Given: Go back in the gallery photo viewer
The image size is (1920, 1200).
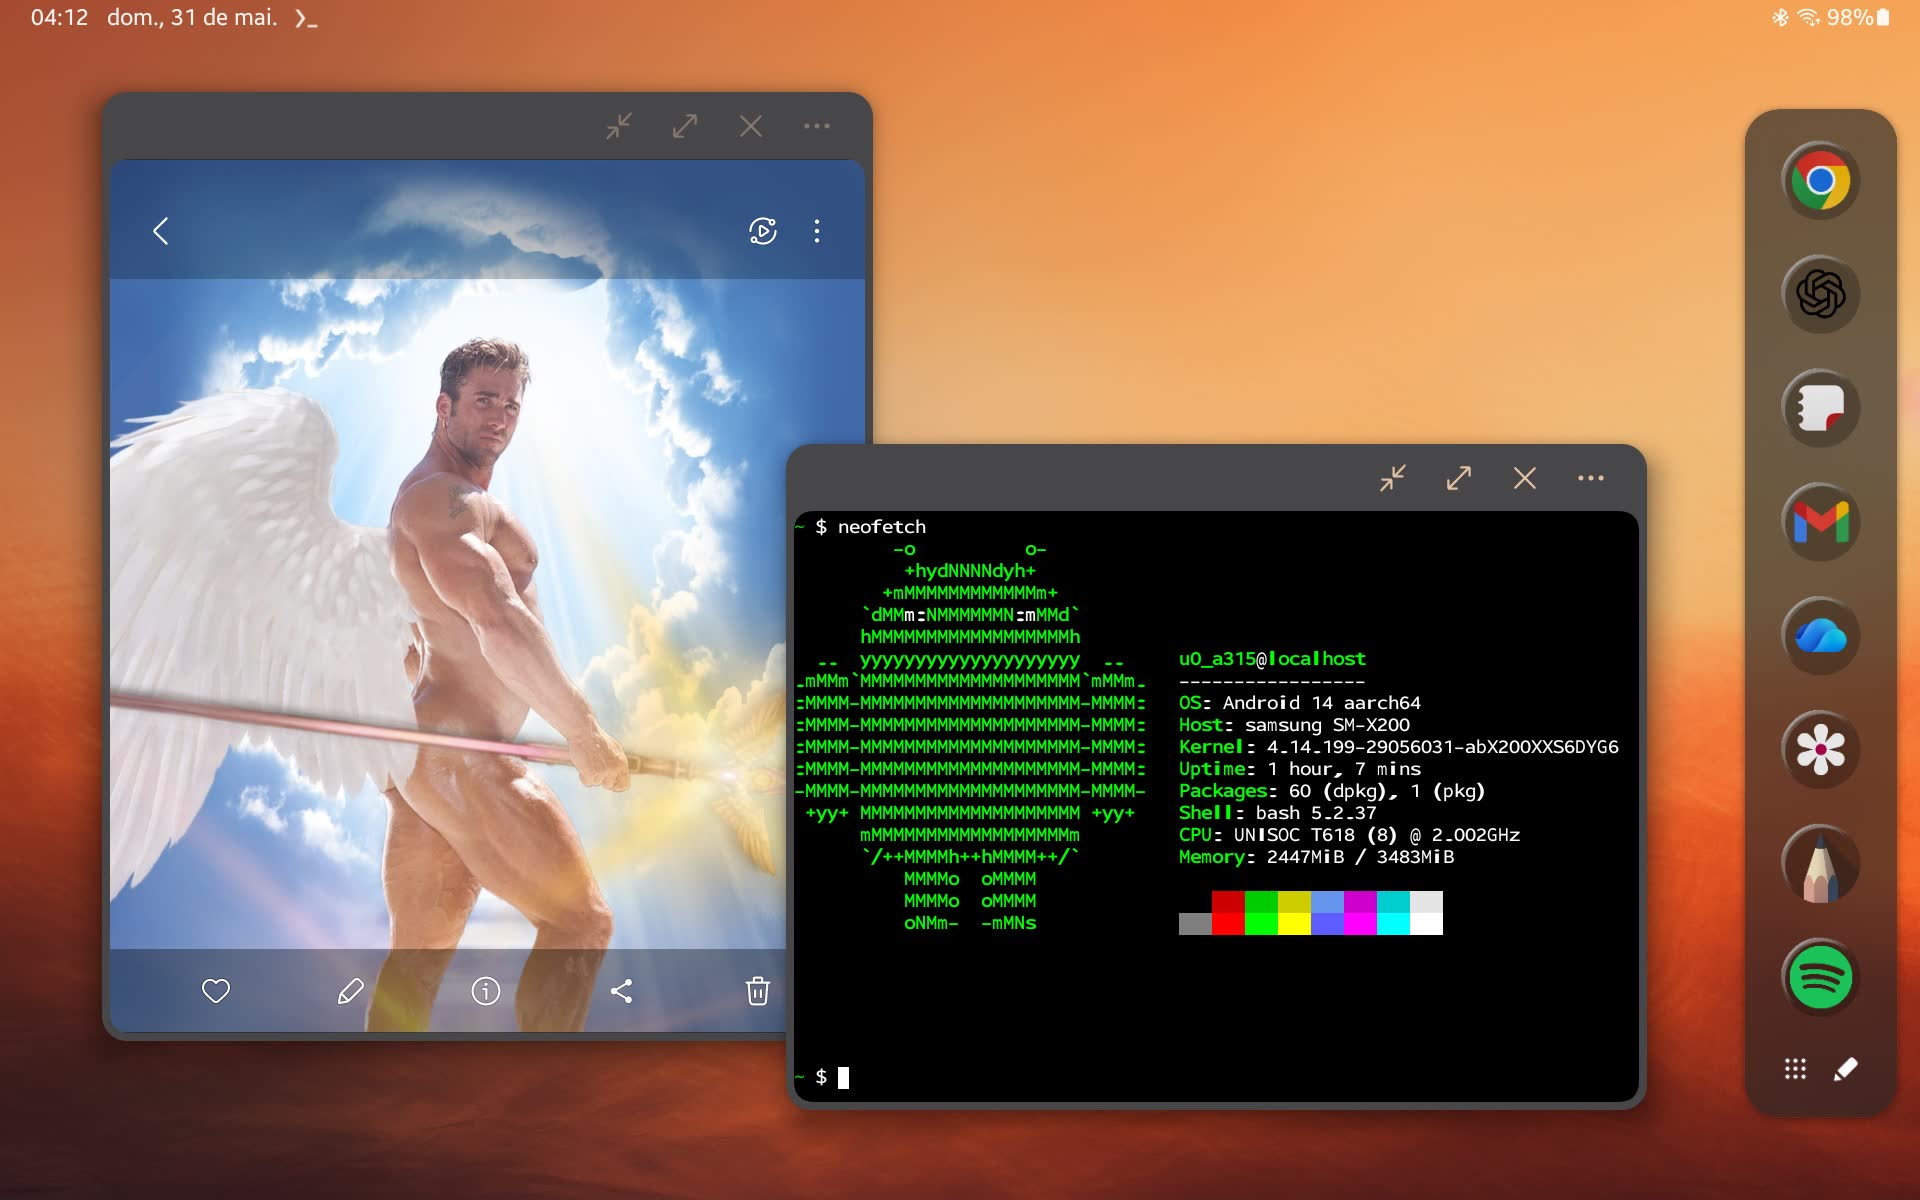Looking at the screenshot, I should pyautogui.click(x=160, y=231).
